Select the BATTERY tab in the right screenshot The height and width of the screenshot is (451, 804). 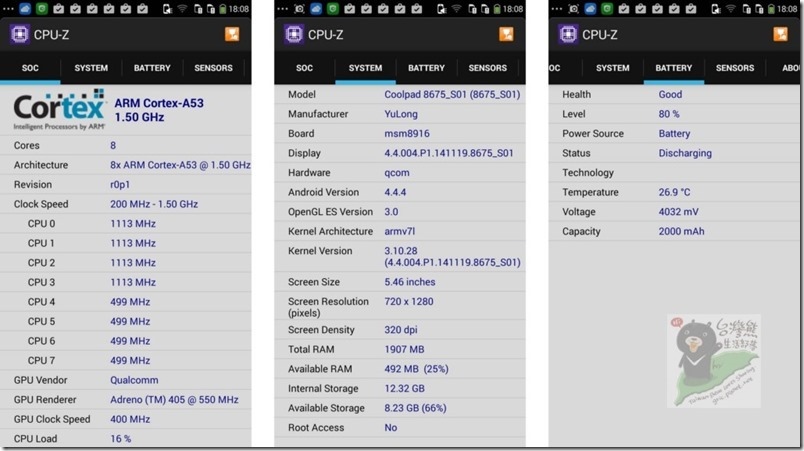pyautogui.click(x=674, y=68)
